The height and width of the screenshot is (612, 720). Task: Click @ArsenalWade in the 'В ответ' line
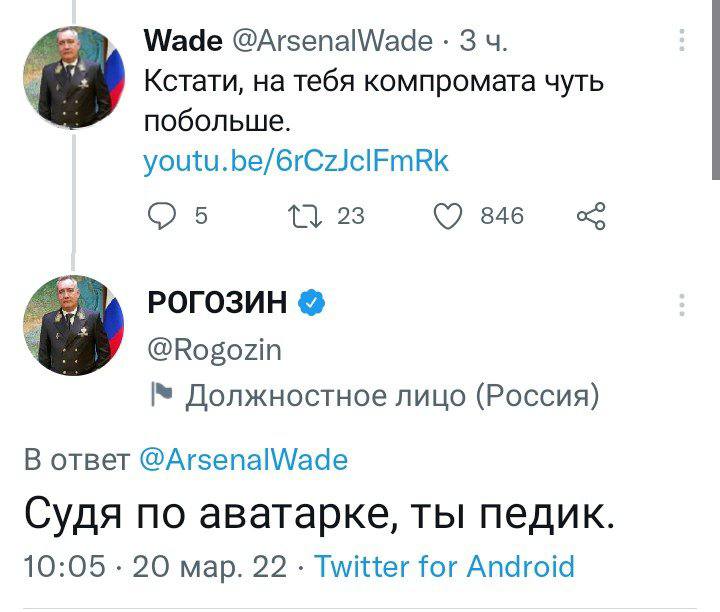[x=243, y=460]
